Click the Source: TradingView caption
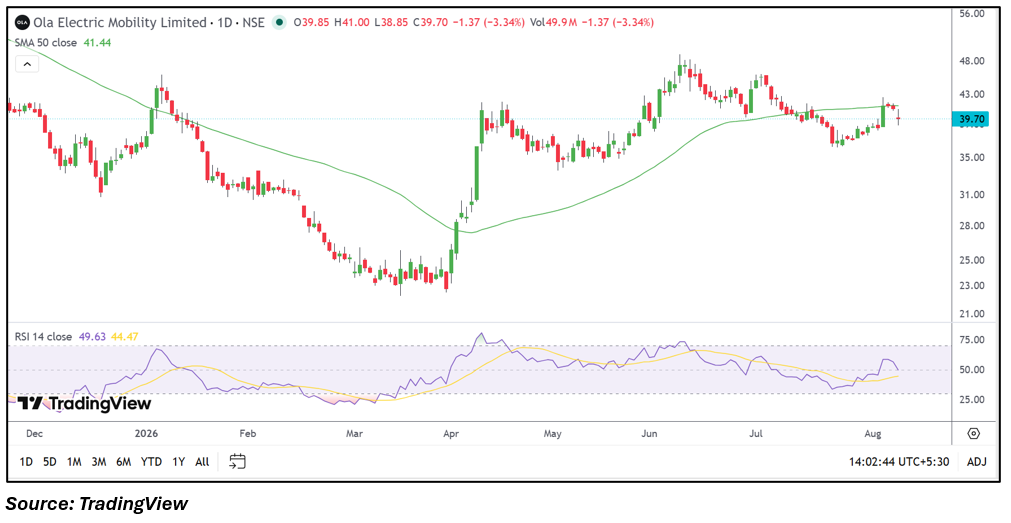This screenshot has height=523, width=1011. [97, 504]
